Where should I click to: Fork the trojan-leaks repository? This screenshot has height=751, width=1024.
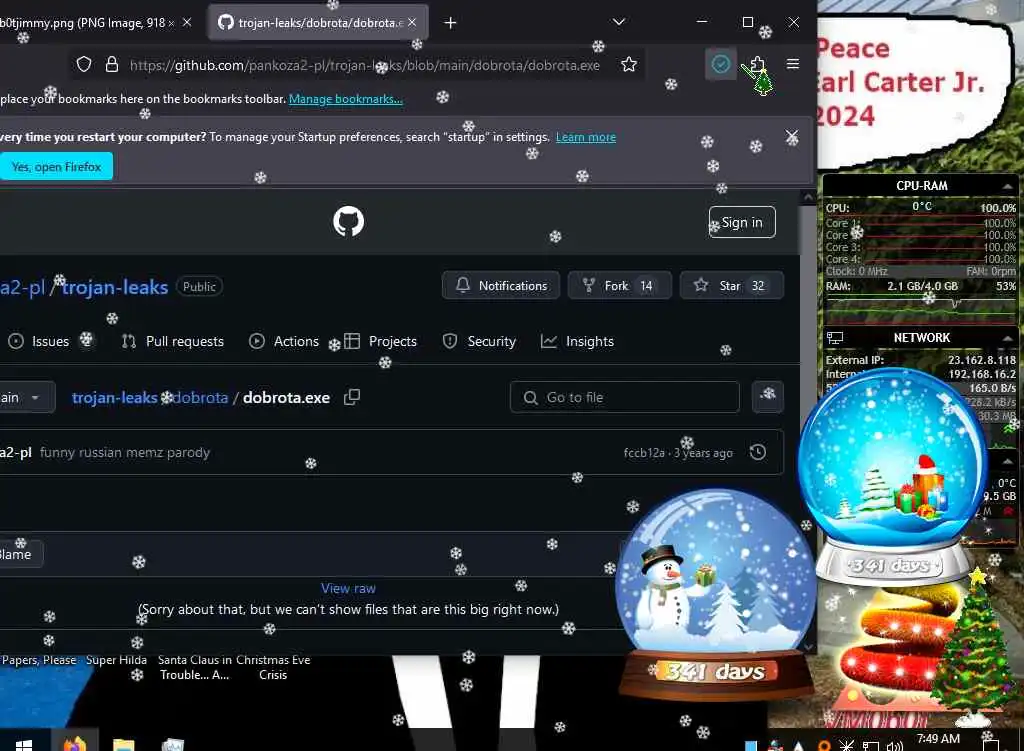(x=619, y=285)
